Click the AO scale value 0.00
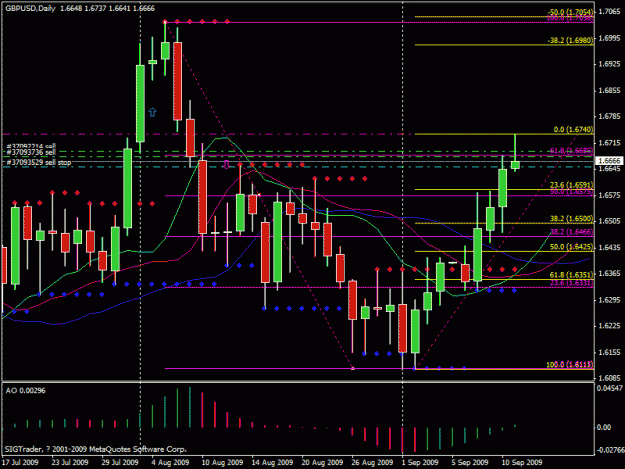This screenshot has width=625, height=469. point(604,427)
